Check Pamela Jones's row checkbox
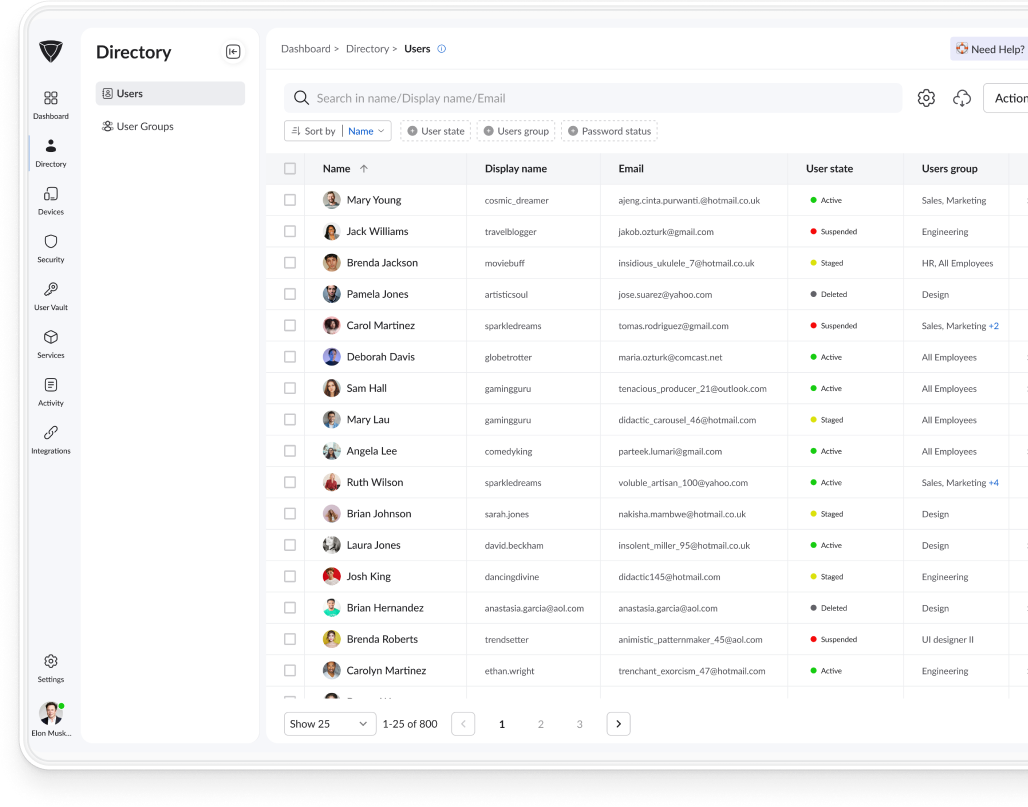Image resolution: width=1028 pixels, height=807 pixels. [290, 294]
